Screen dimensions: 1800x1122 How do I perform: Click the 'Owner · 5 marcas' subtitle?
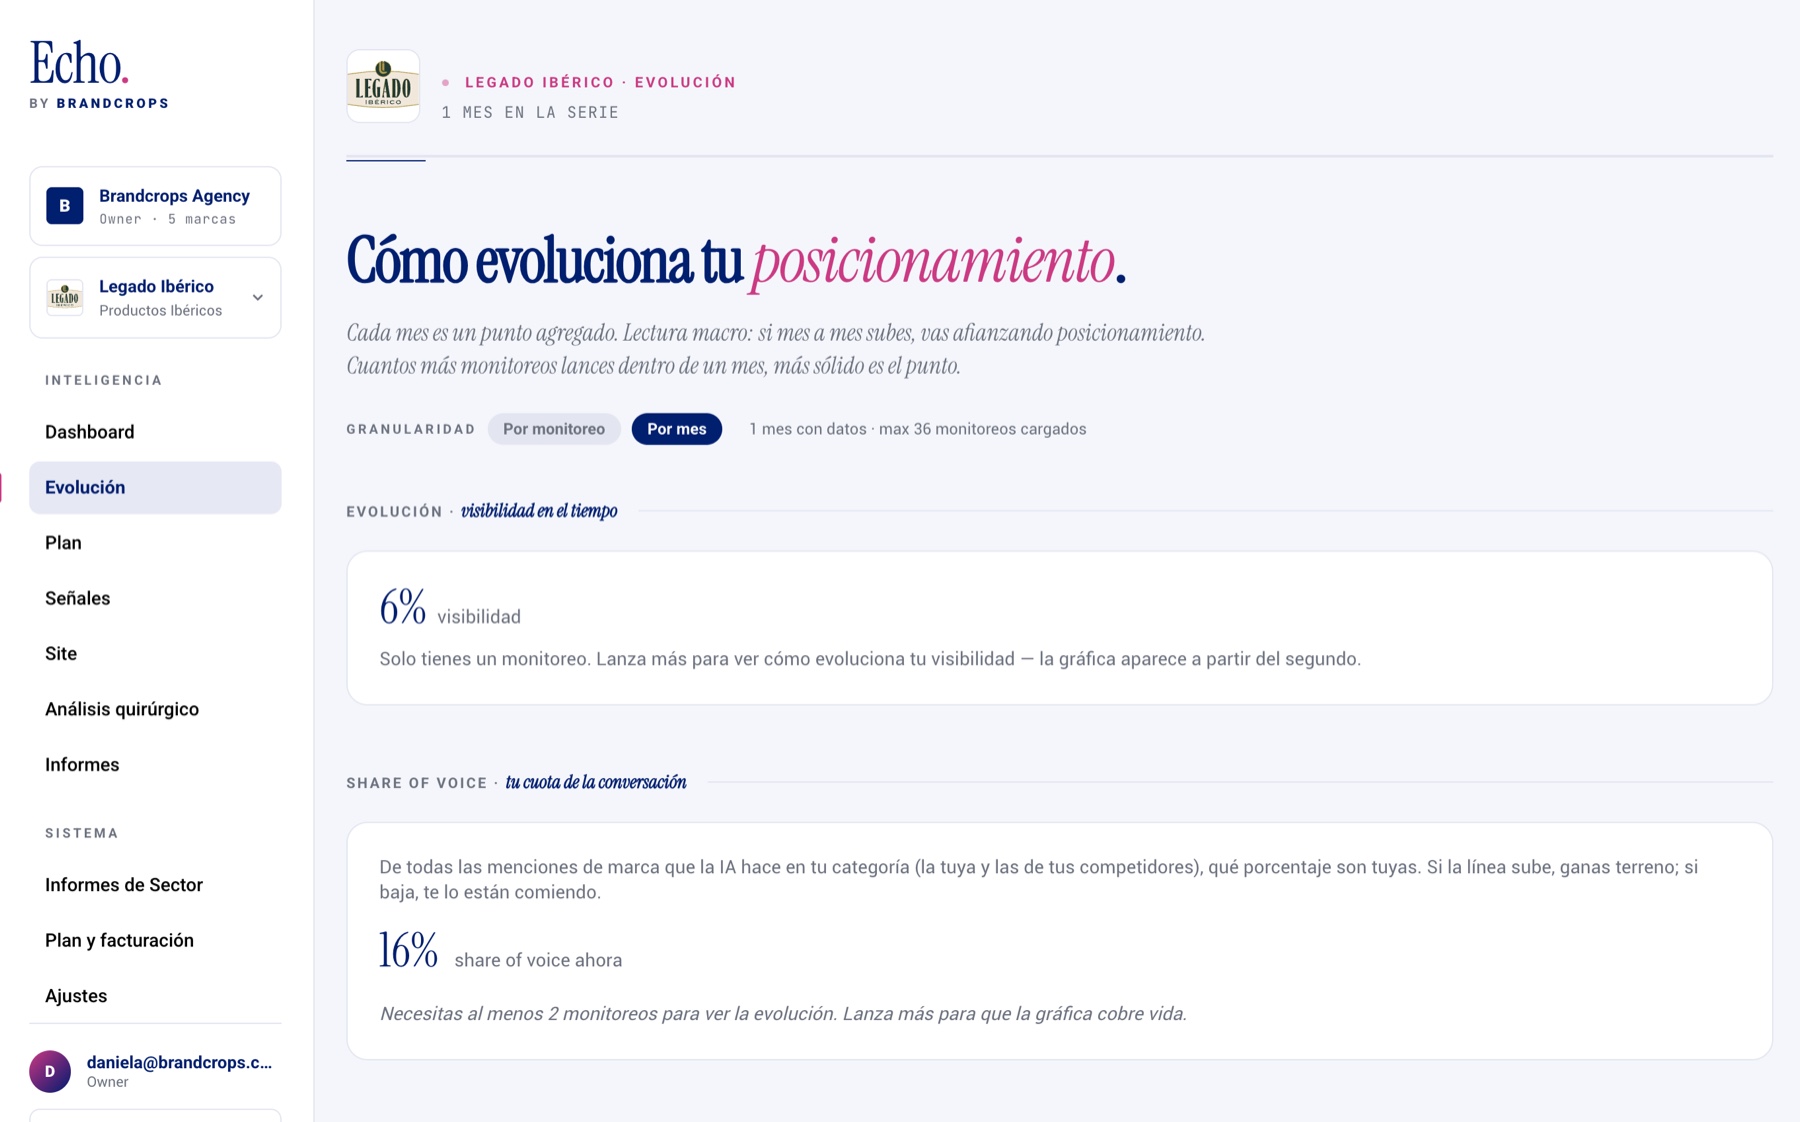pyautogui.click(x=168, y=219)
